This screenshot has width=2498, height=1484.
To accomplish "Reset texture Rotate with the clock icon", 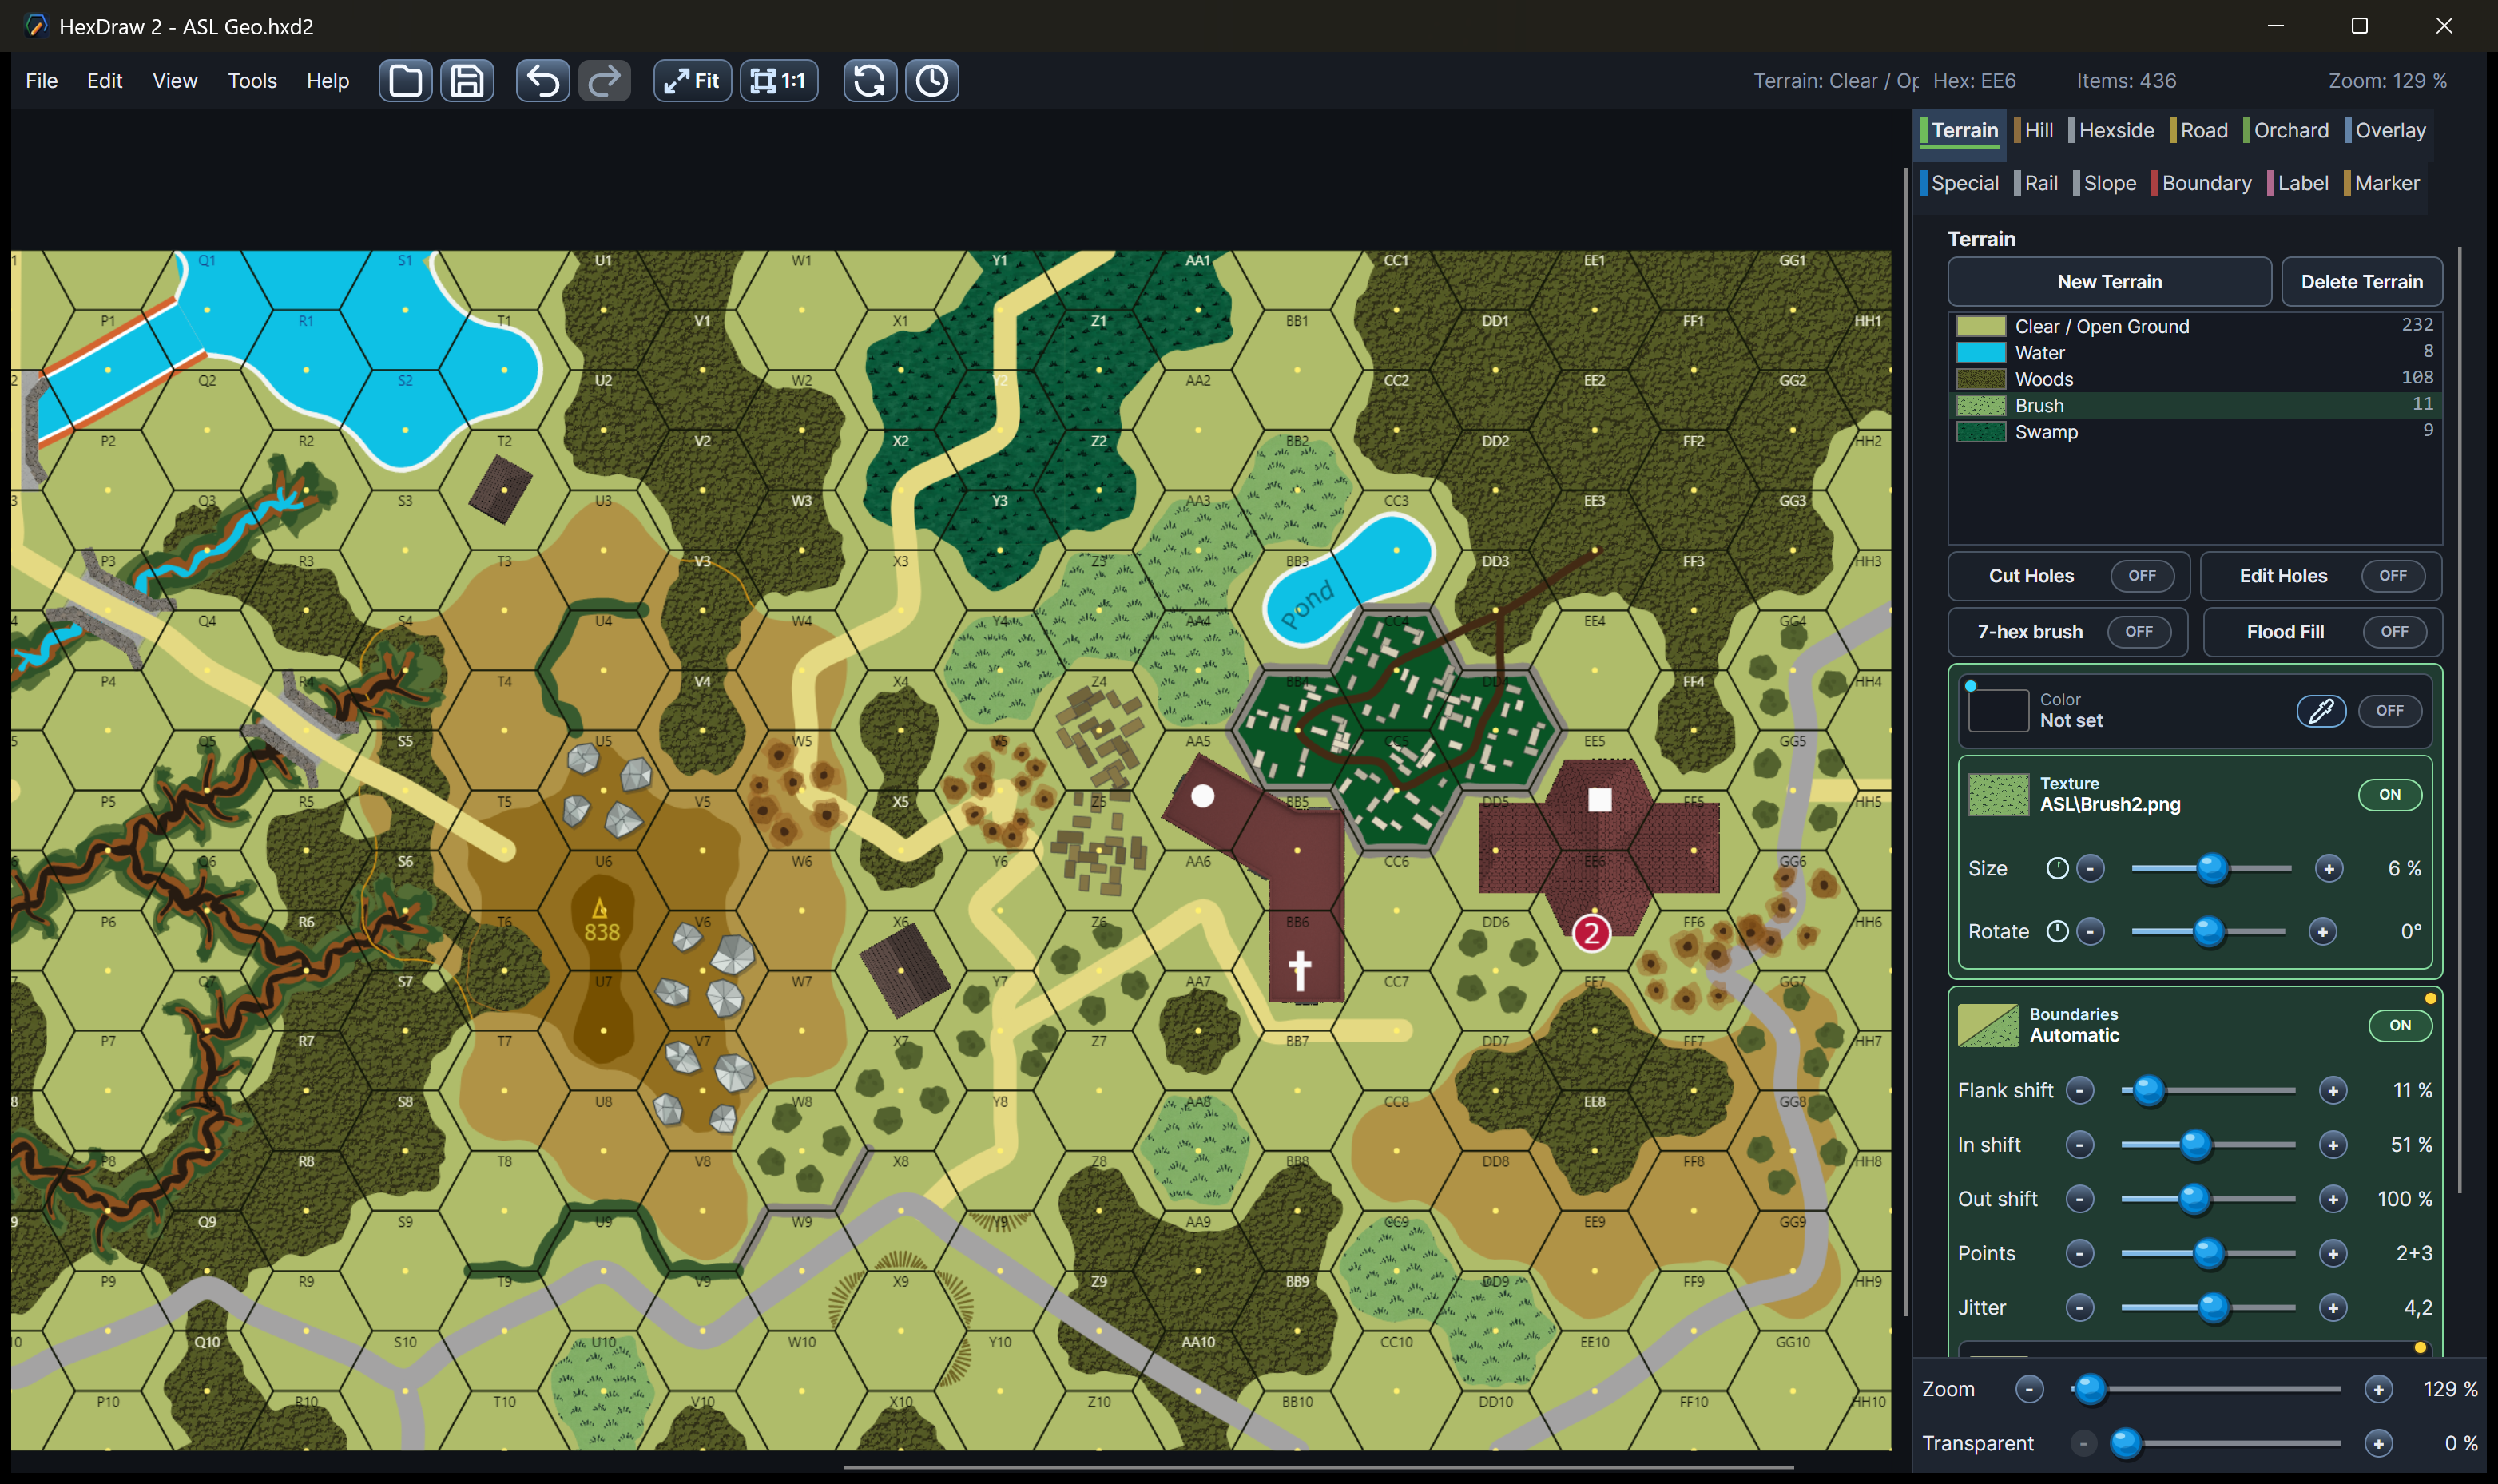I will [2057, 931].
